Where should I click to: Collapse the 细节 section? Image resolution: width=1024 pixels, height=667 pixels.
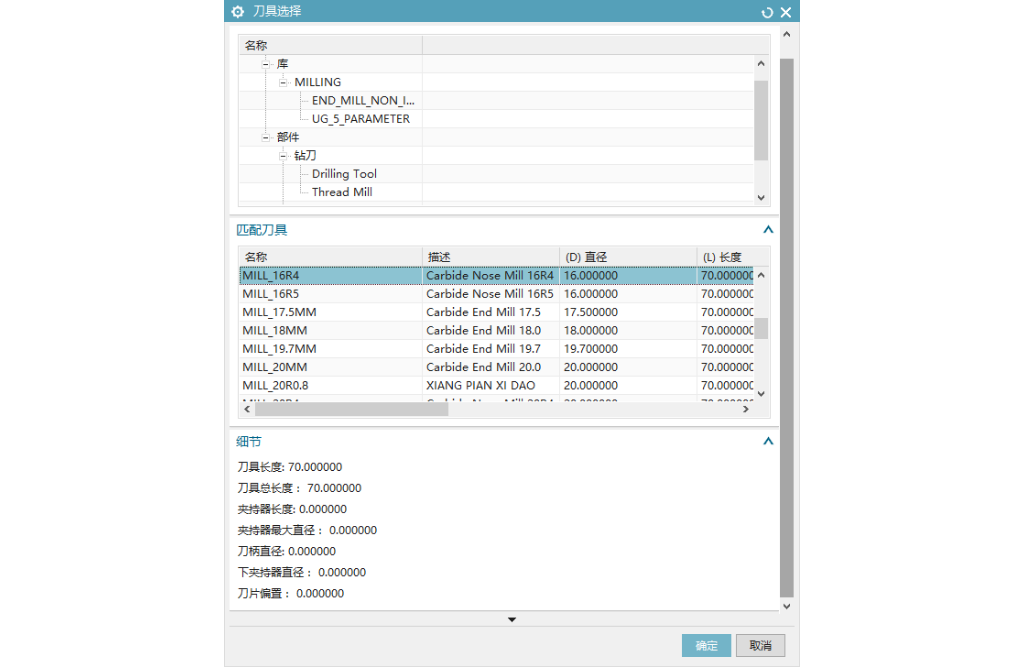click(767, 441)
